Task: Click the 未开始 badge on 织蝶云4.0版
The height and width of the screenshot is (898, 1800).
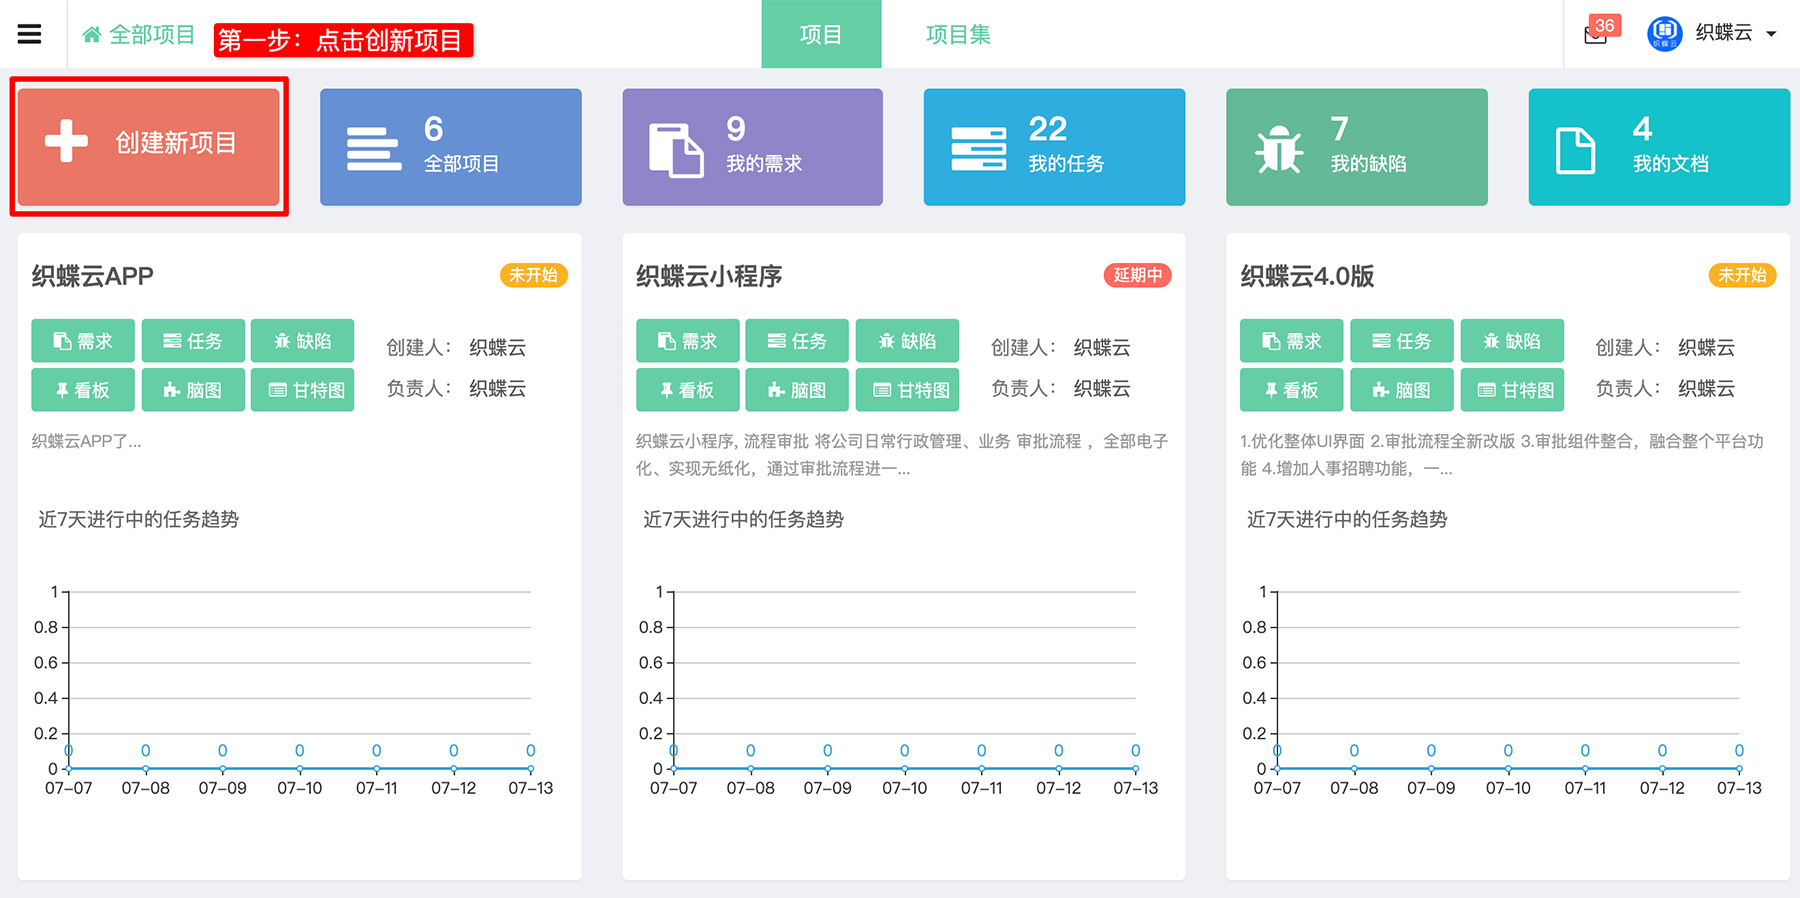Action: point(1742,275)
